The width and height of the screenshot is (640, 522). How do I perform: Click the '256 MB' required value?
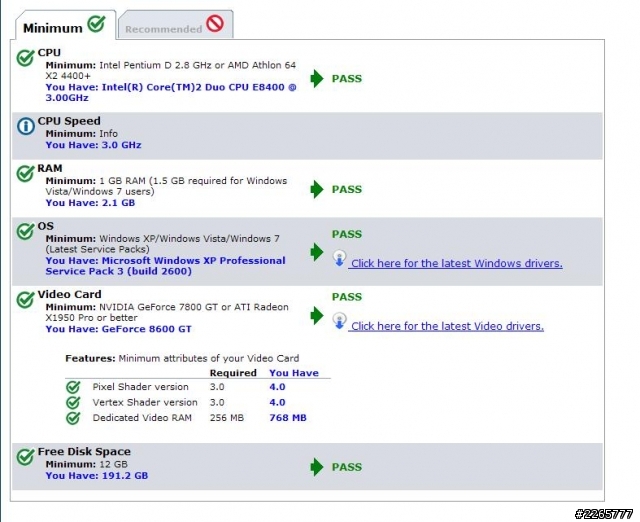(x=227, y=418)
